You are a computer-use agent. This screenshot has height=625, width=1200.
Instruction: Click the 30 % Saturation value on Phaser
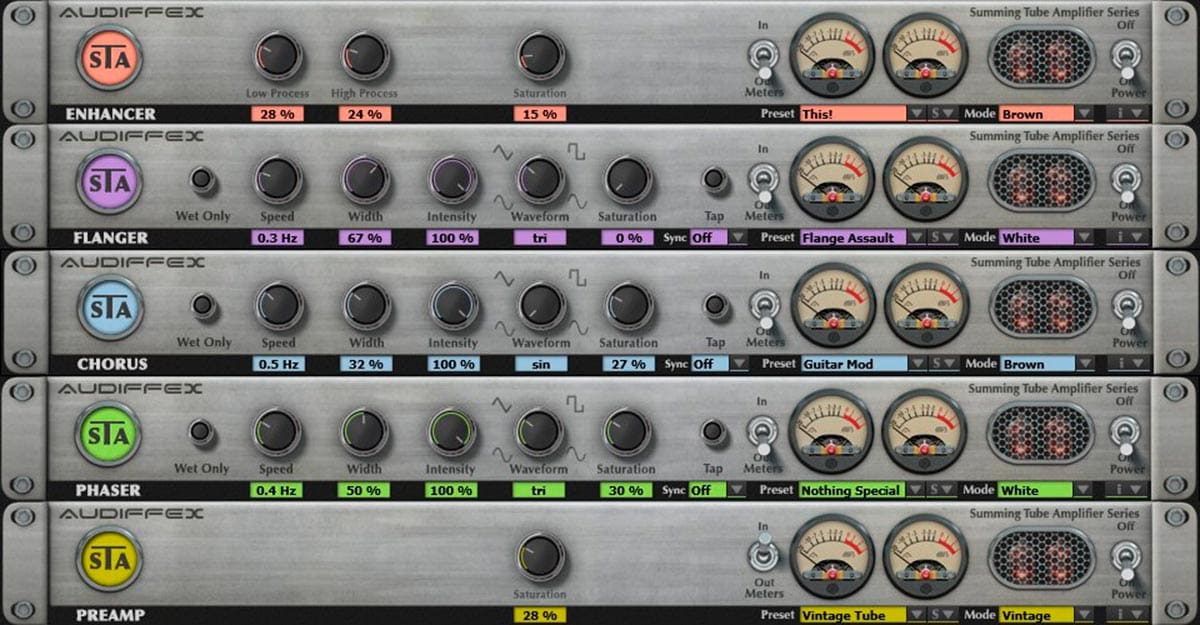coord(627,490)
